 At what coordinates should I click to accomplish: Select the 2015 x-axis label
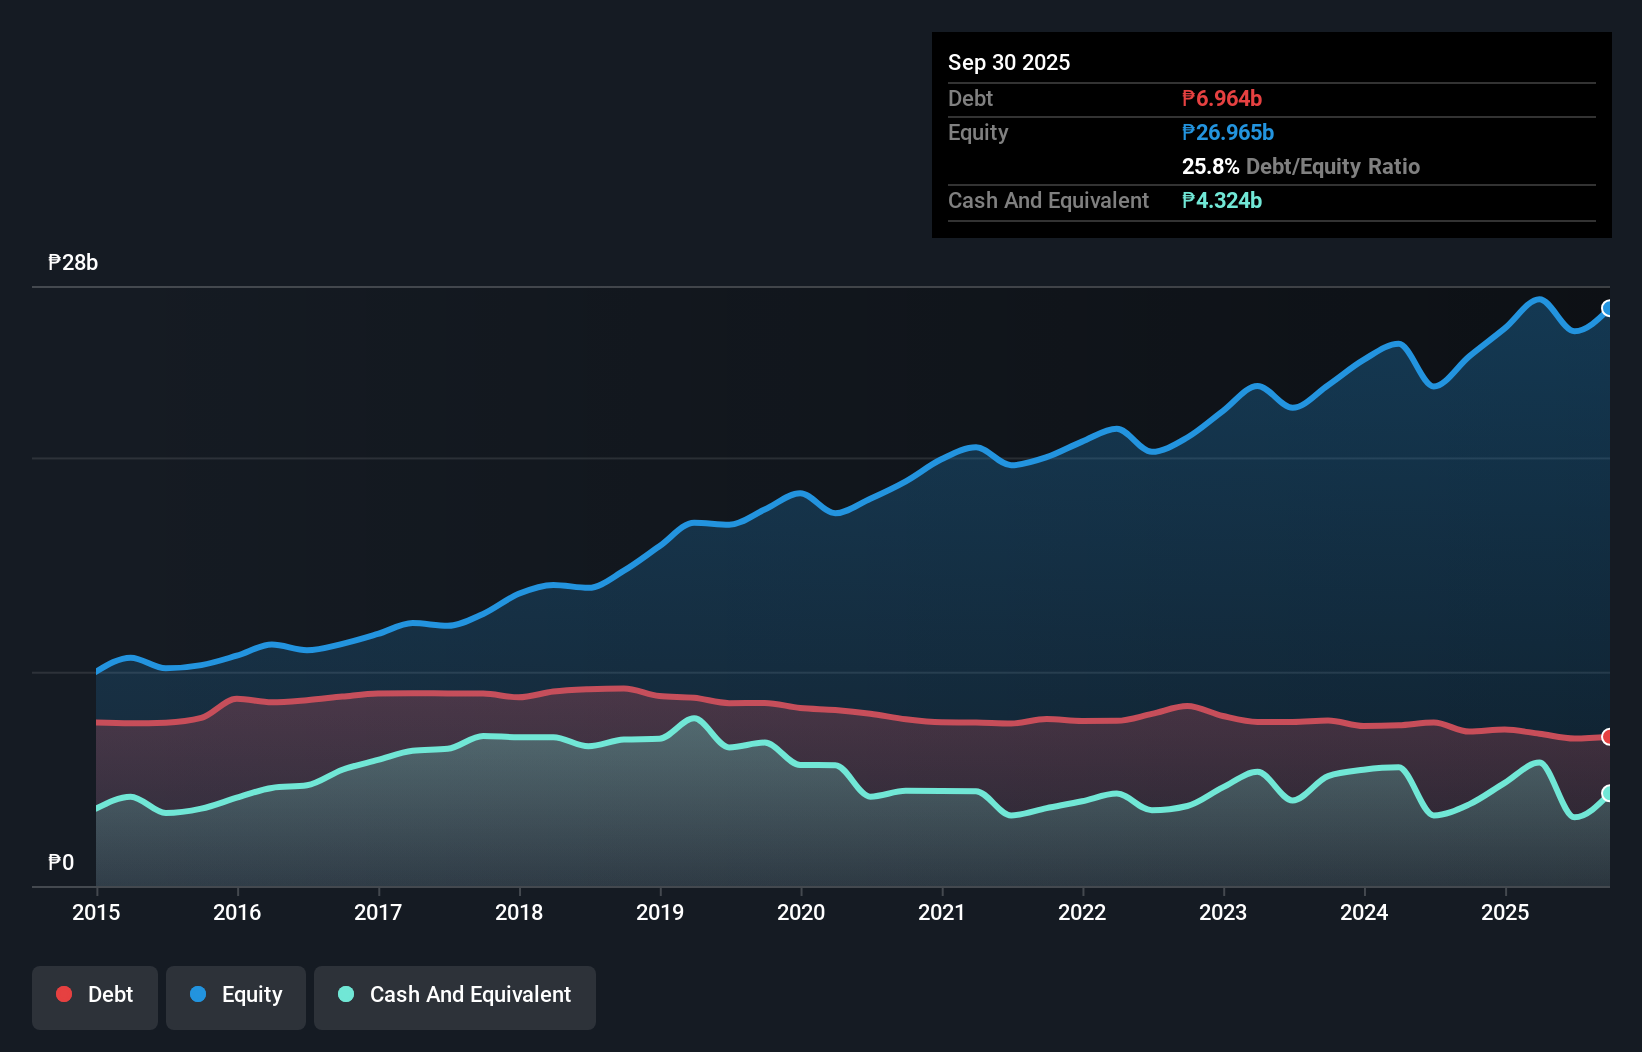tap(96, 912)
